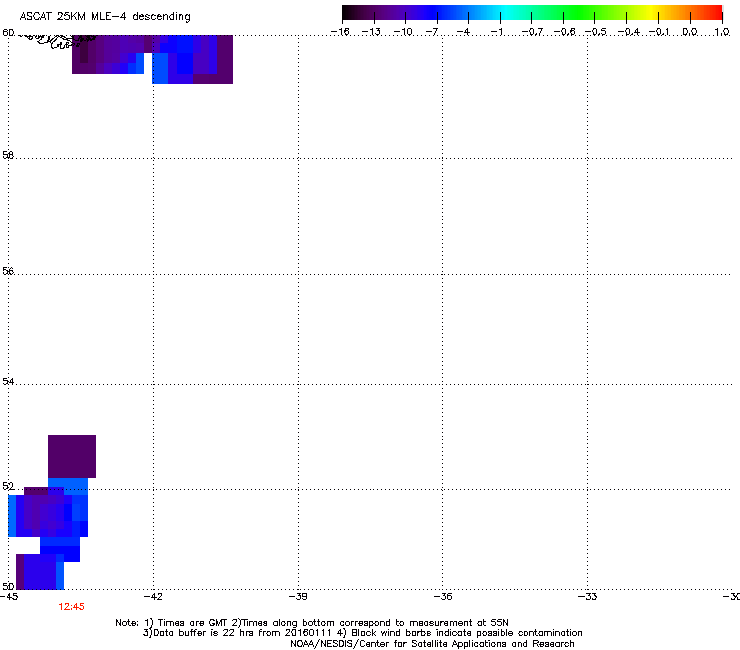740x650 pixels.
Task: Click the latitude label 58
Action: tap(8, 155)
